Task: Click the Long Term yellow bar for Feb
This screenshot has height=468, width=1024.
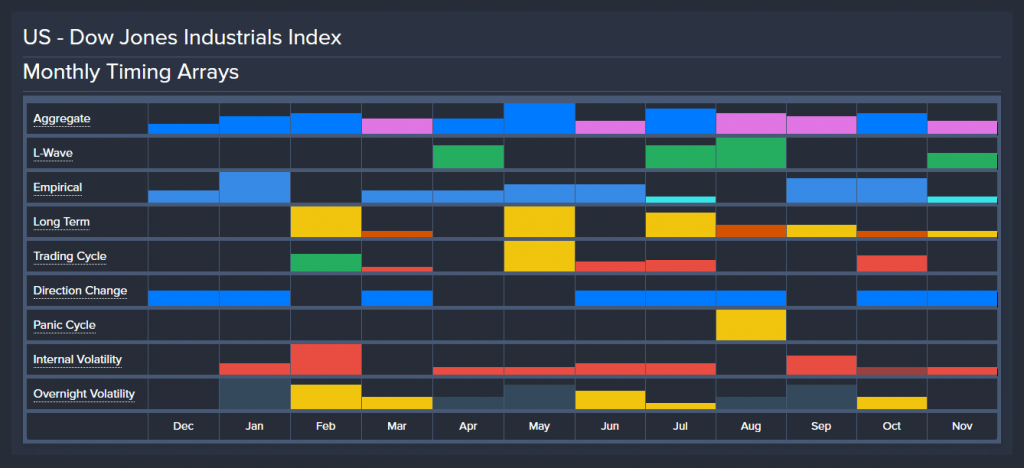Action: click(x=326, y=222)
